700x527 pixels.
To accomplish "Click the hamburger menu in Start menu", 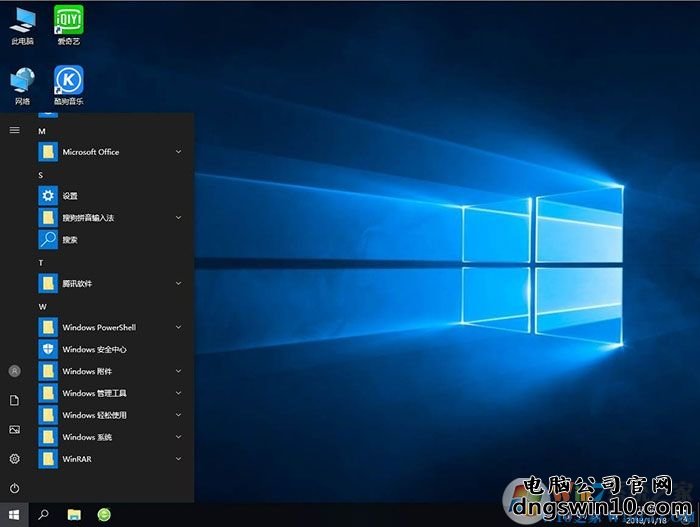I will tap(15, 130).
